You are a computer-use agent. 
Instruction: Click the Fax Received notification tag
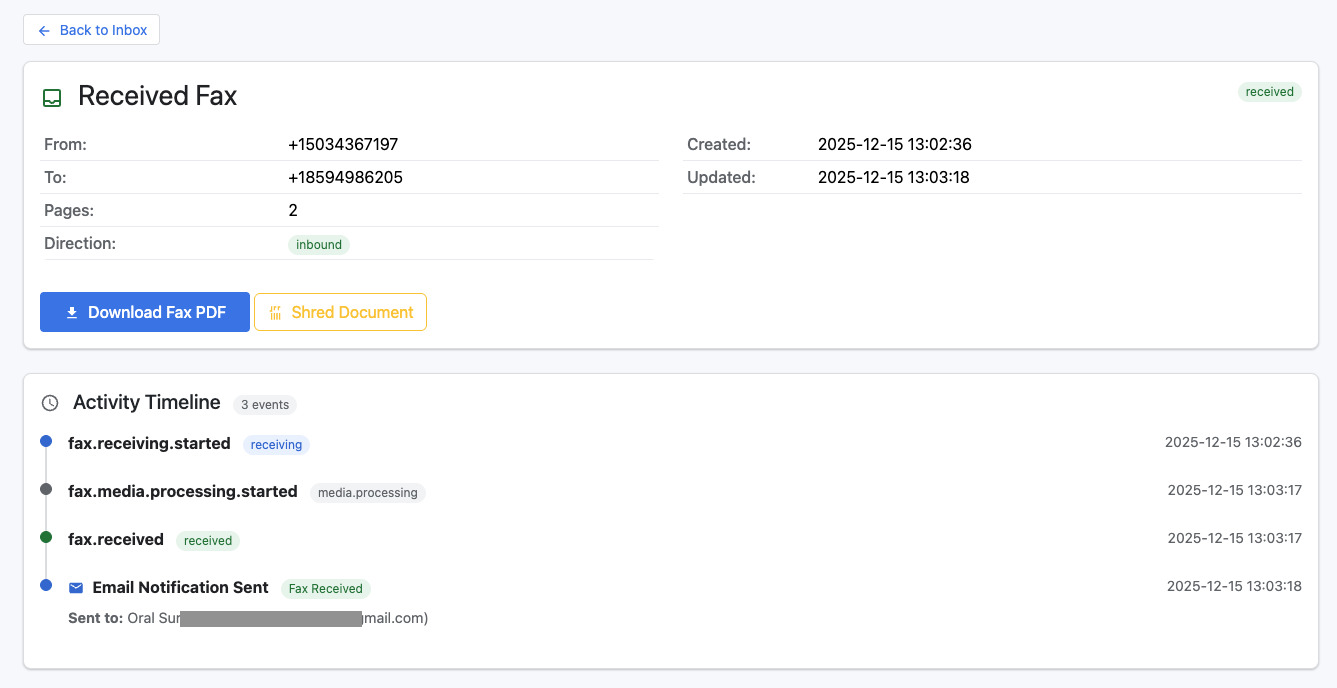coord(325,589)
